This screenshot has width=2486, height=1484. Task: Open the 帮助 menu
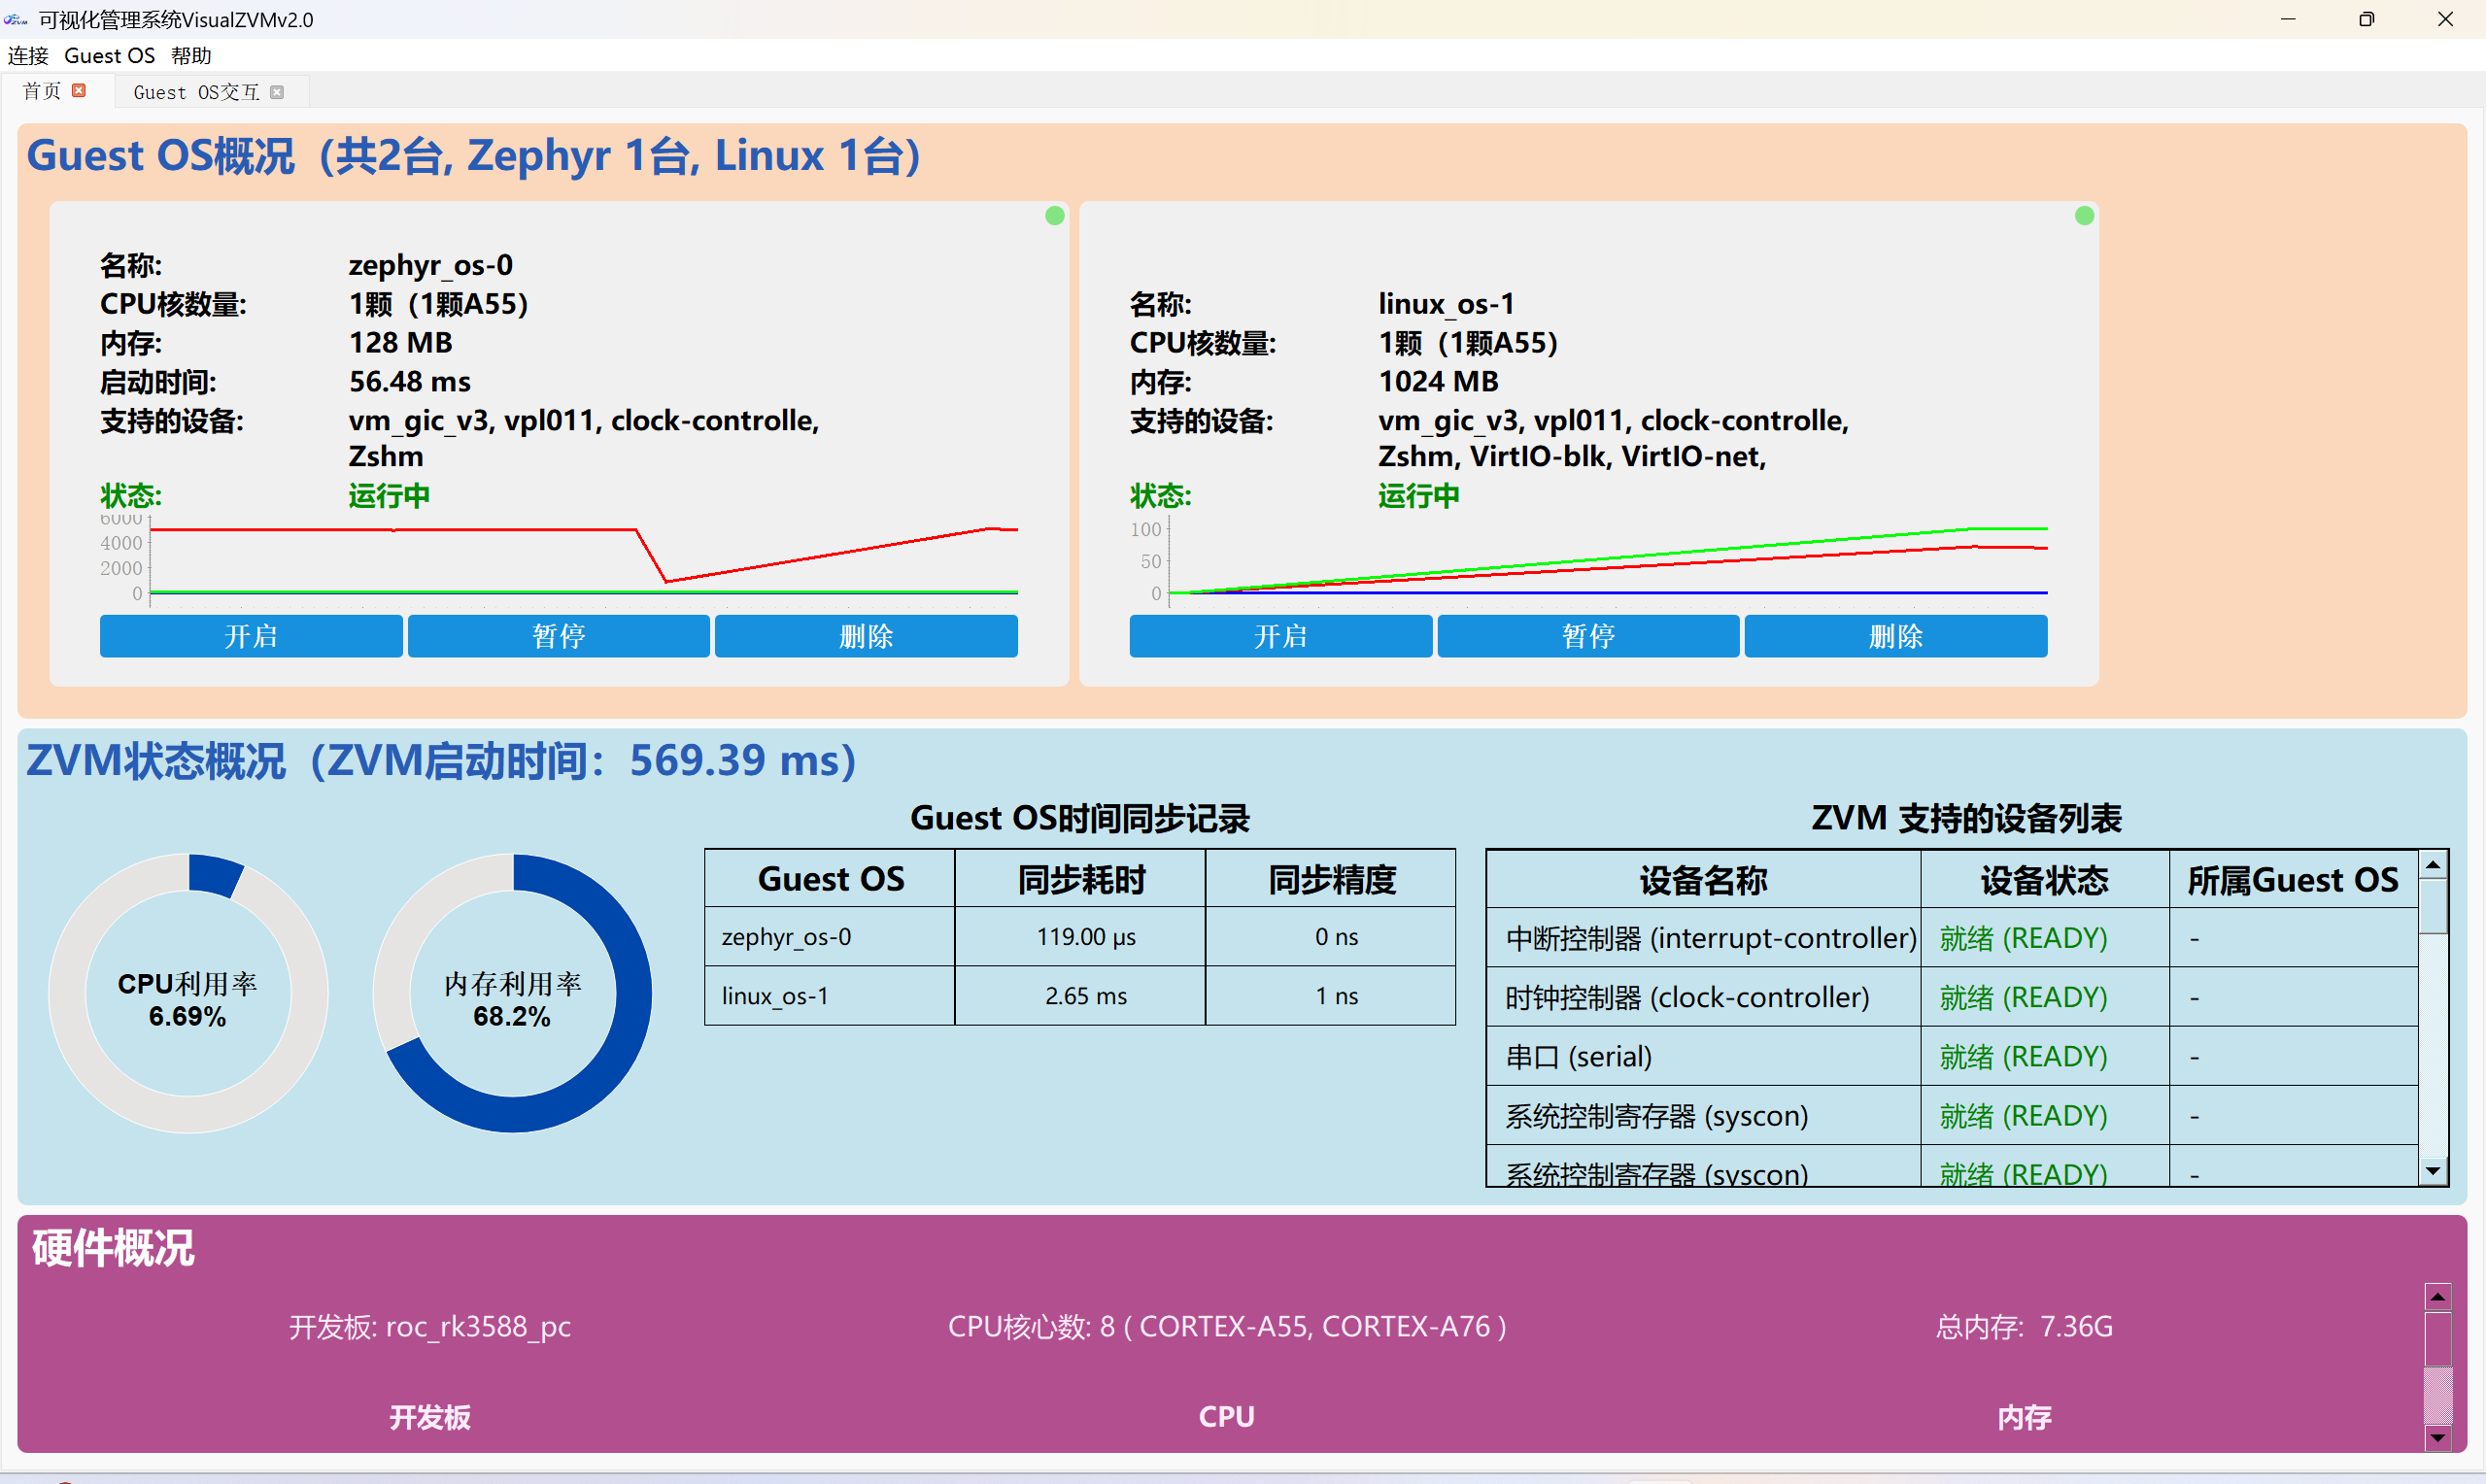pos(190,56)
